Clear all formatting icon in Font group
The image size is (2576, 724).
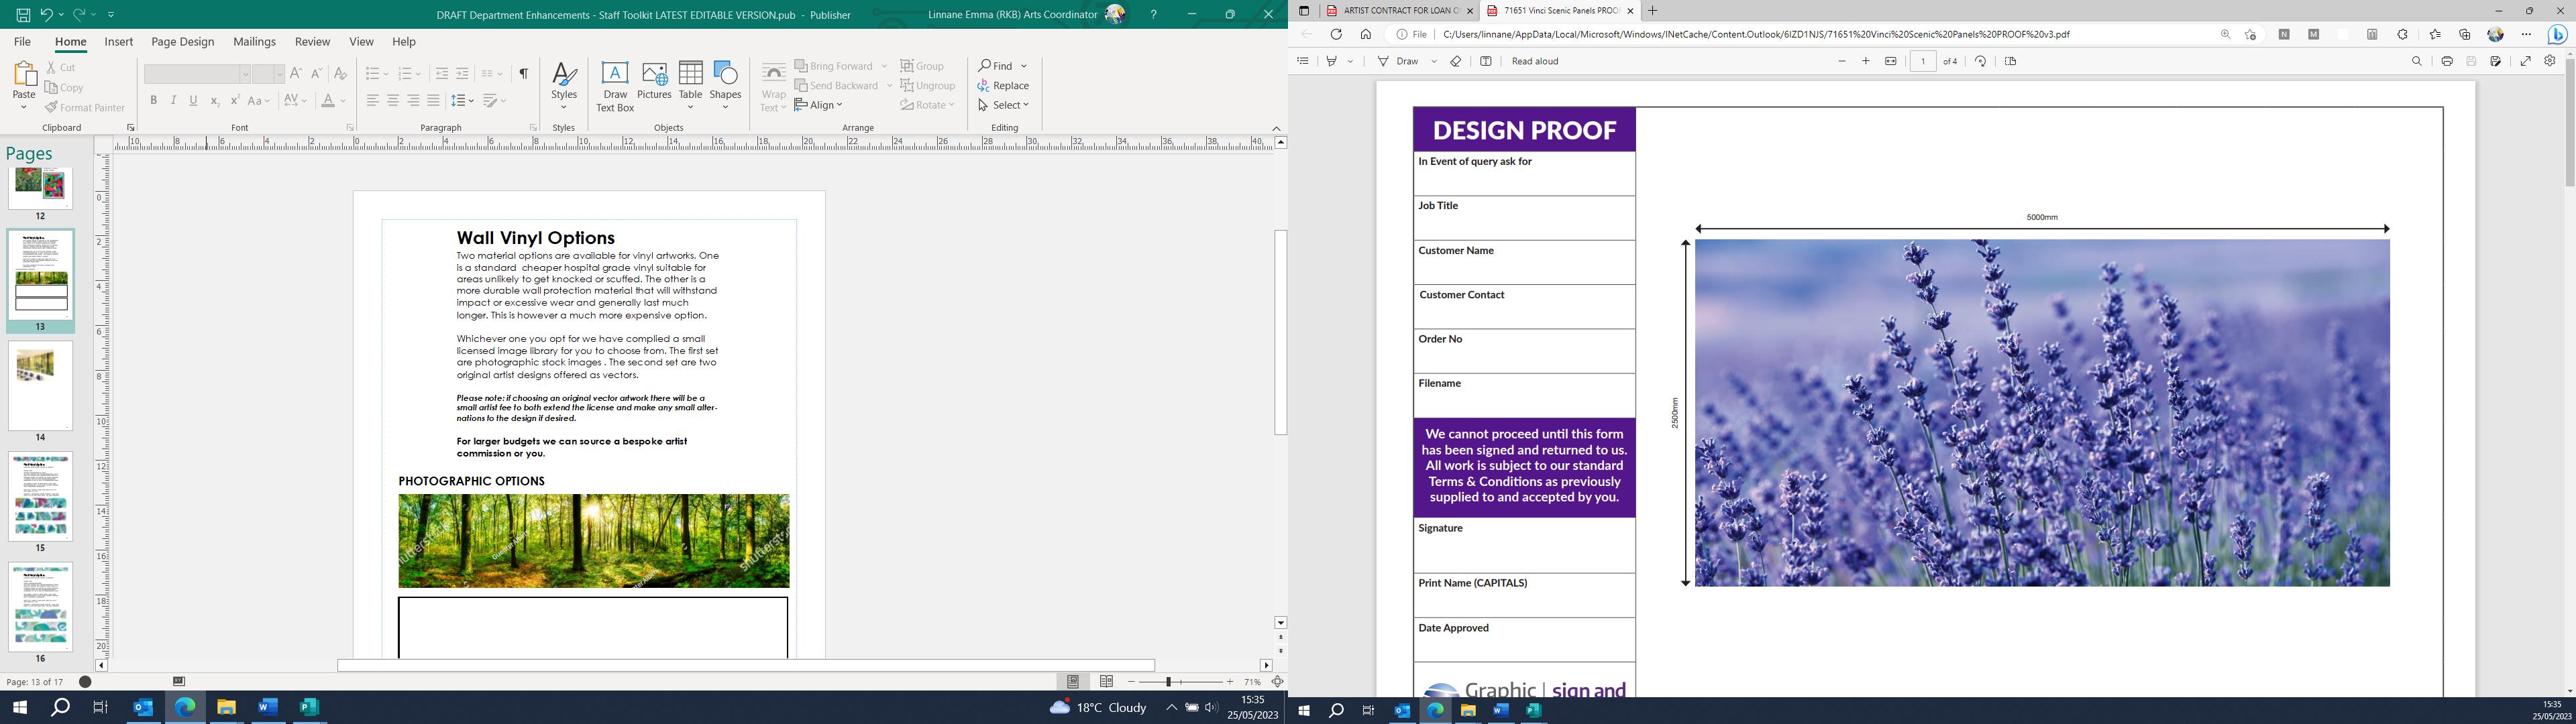(x=340, y=74)
